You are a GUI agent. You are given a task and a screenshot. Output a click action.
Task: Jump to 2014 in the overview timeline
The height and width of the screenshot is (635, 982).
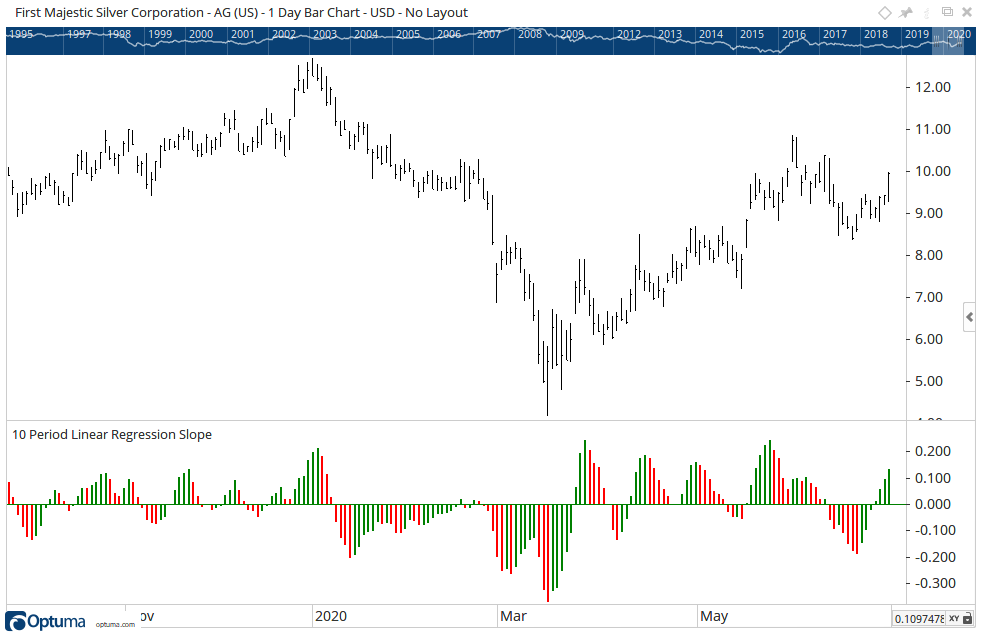(x=711, y=34)
